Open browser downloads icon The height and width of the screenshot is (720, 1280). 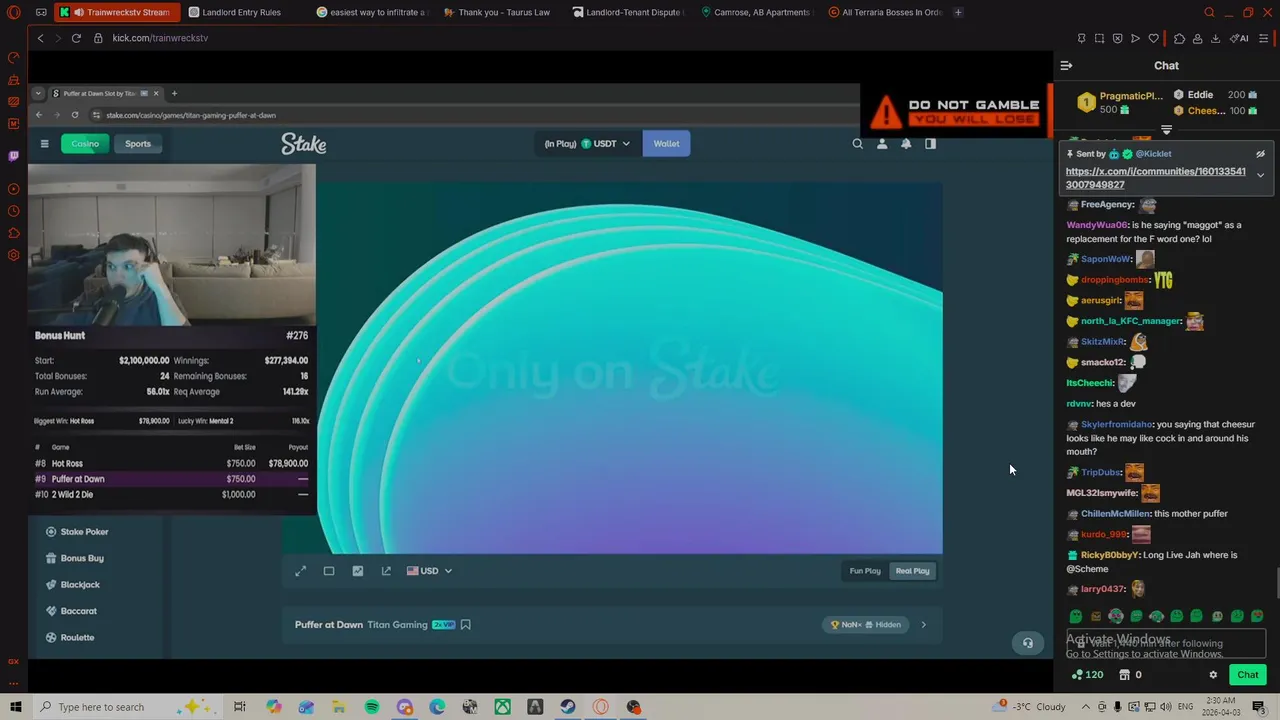[x=1215, y=38]
